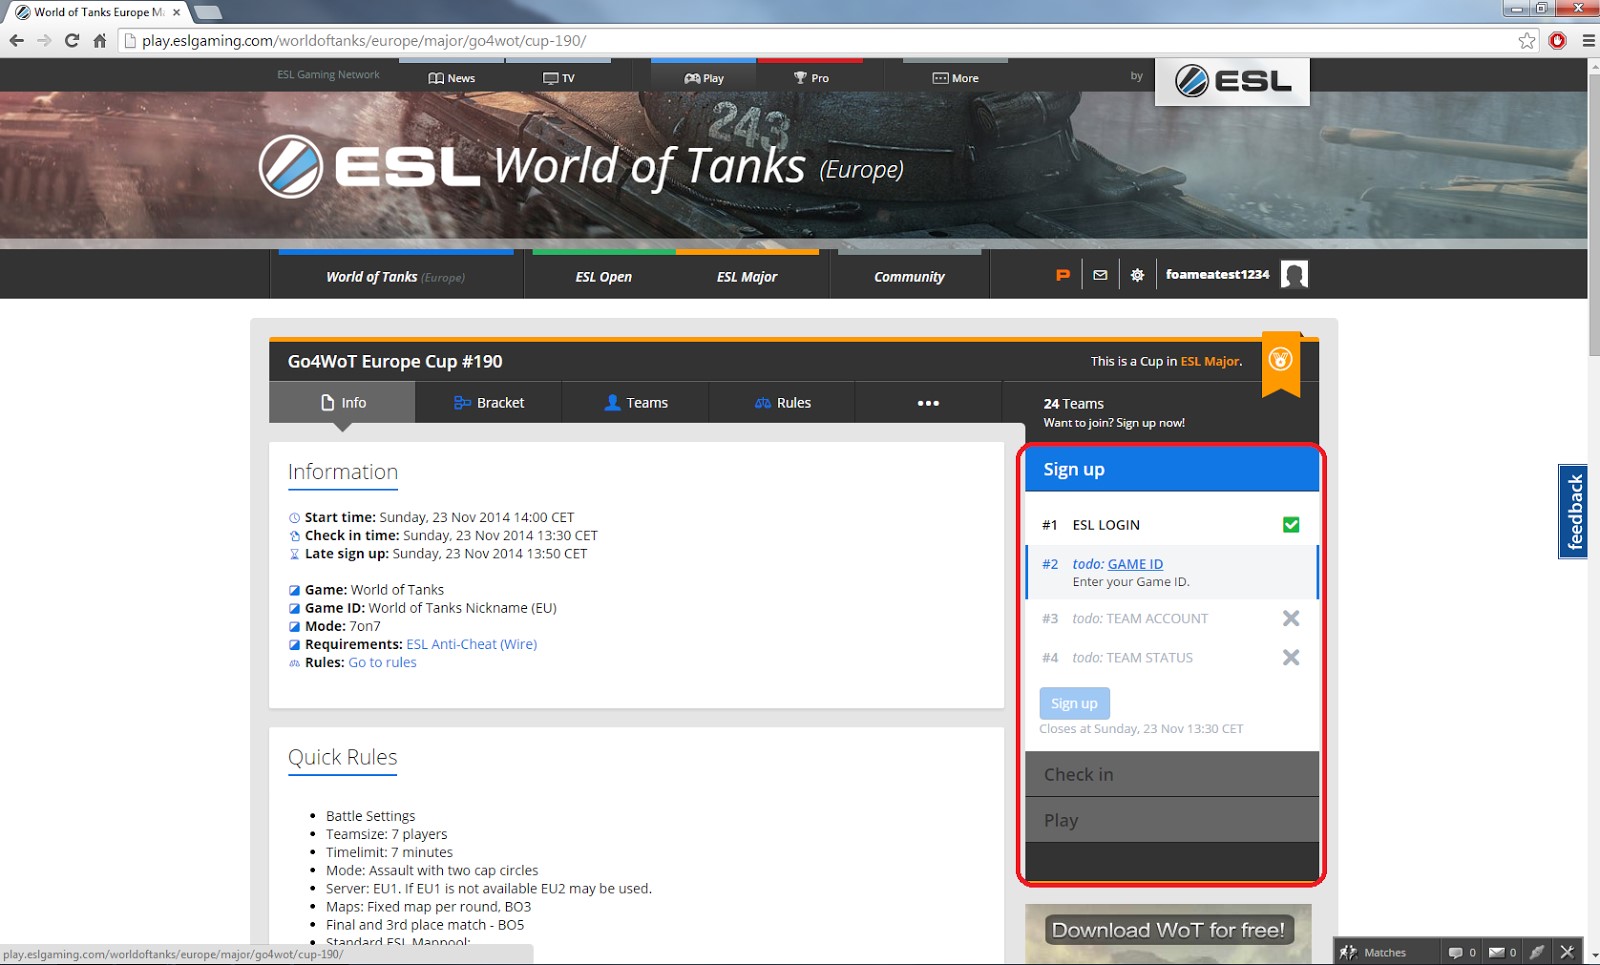
Task: Open the Chrome menu hamburger icon
Action: coord(1588,41)
